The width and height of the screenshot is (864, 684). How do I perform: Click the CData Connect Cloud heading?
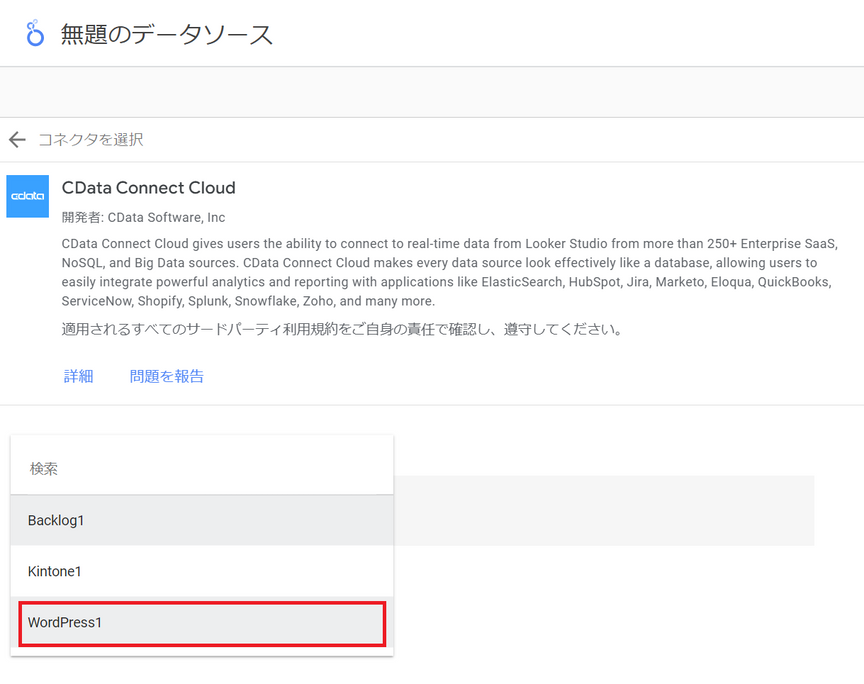tap(148, 188)
